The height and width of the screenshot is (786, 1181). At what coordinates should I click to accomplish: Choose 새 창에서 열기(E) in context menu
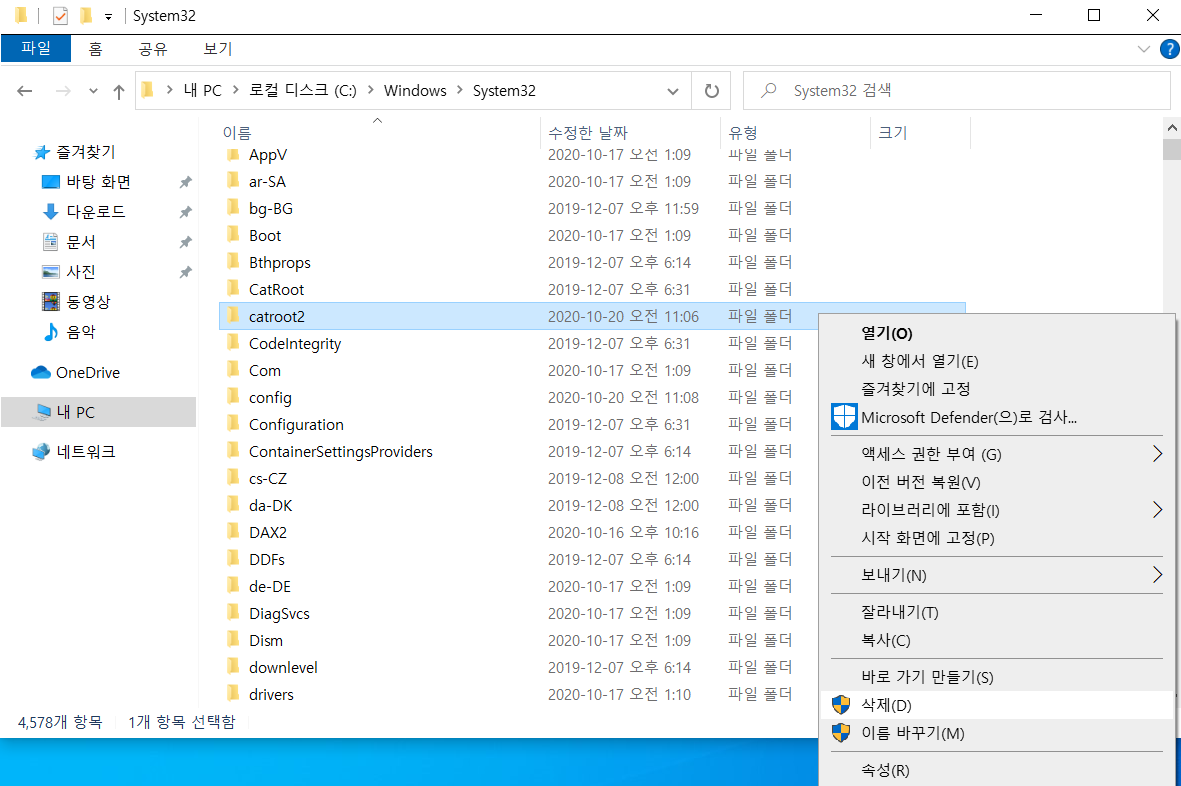coord(996,361)
